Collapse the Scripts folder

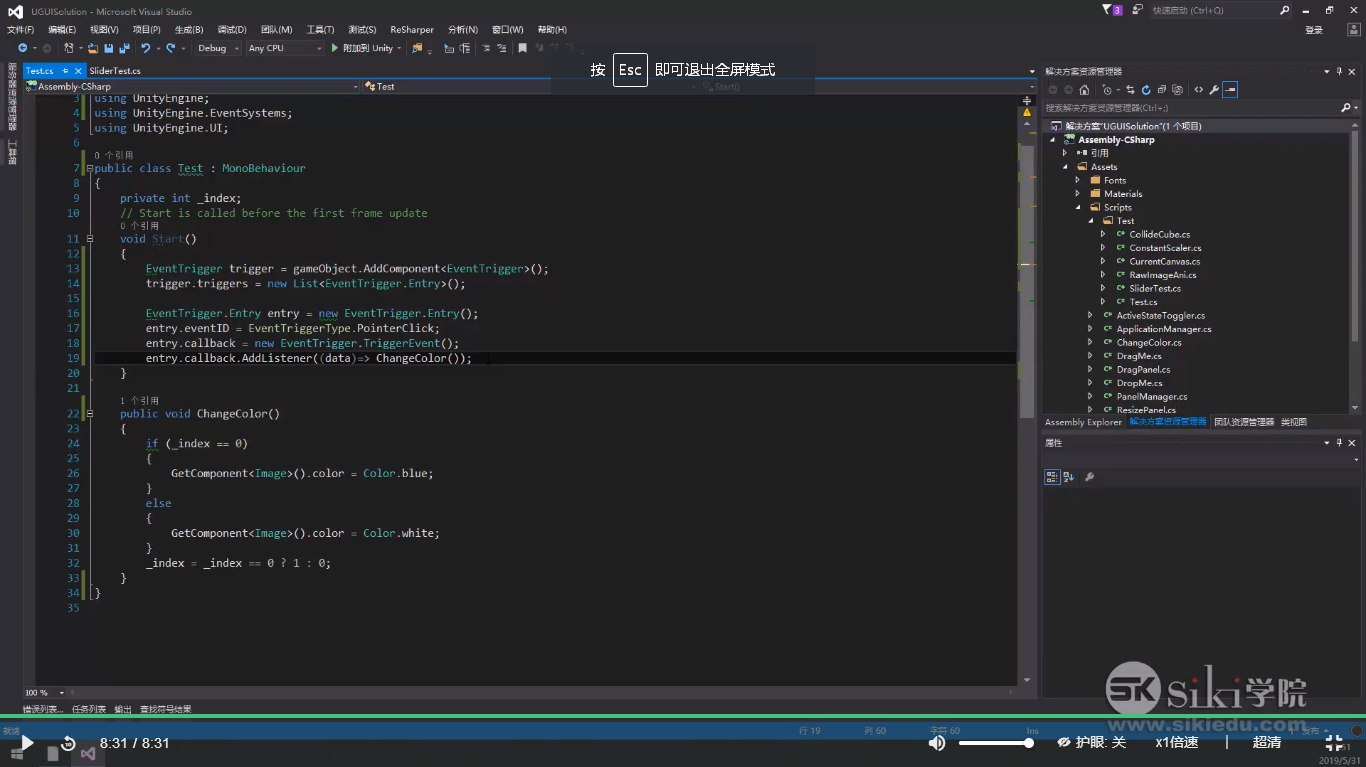(1078, 208)
